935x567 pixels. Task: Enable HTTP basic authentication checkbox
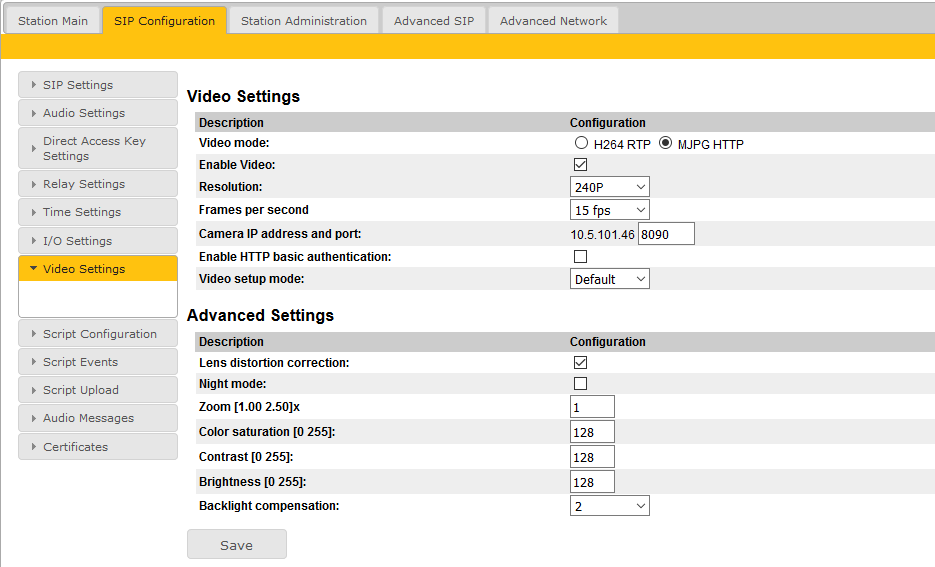pyautogui.click(x=580, y=257)
